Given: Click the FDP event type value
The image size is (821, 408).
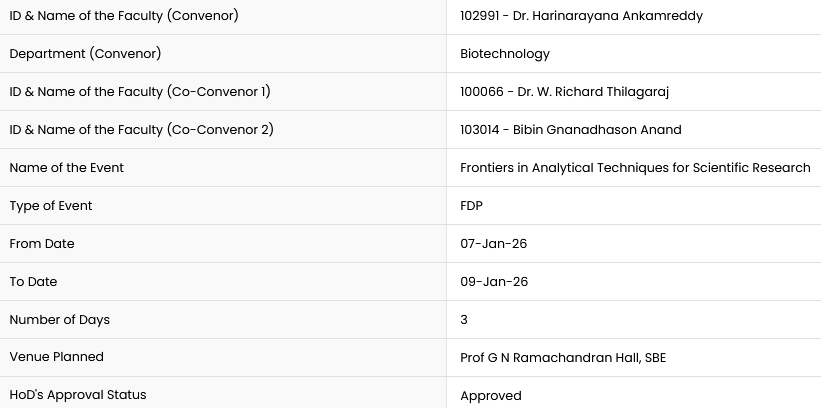Looking at the screenshot, I should pos(472,206).
